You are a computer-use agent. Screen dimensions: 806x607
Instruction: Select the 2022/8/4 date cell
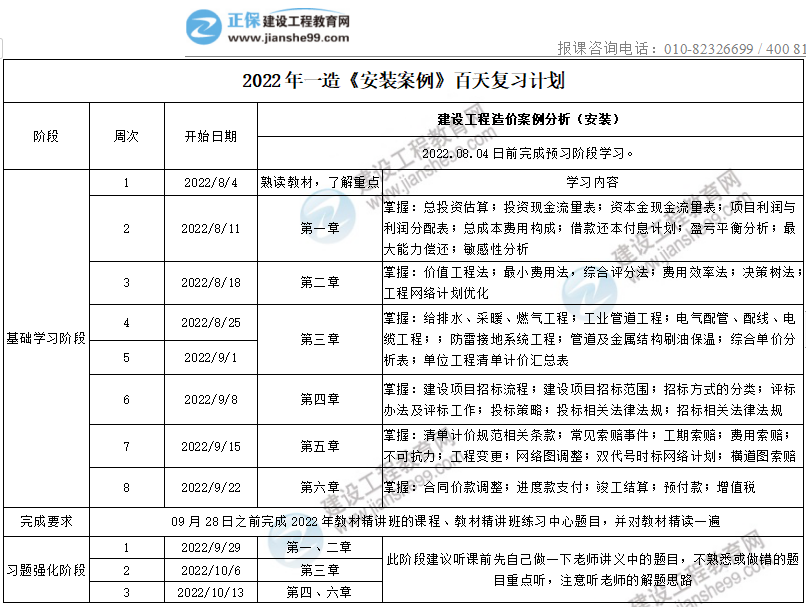coord(210,183)
